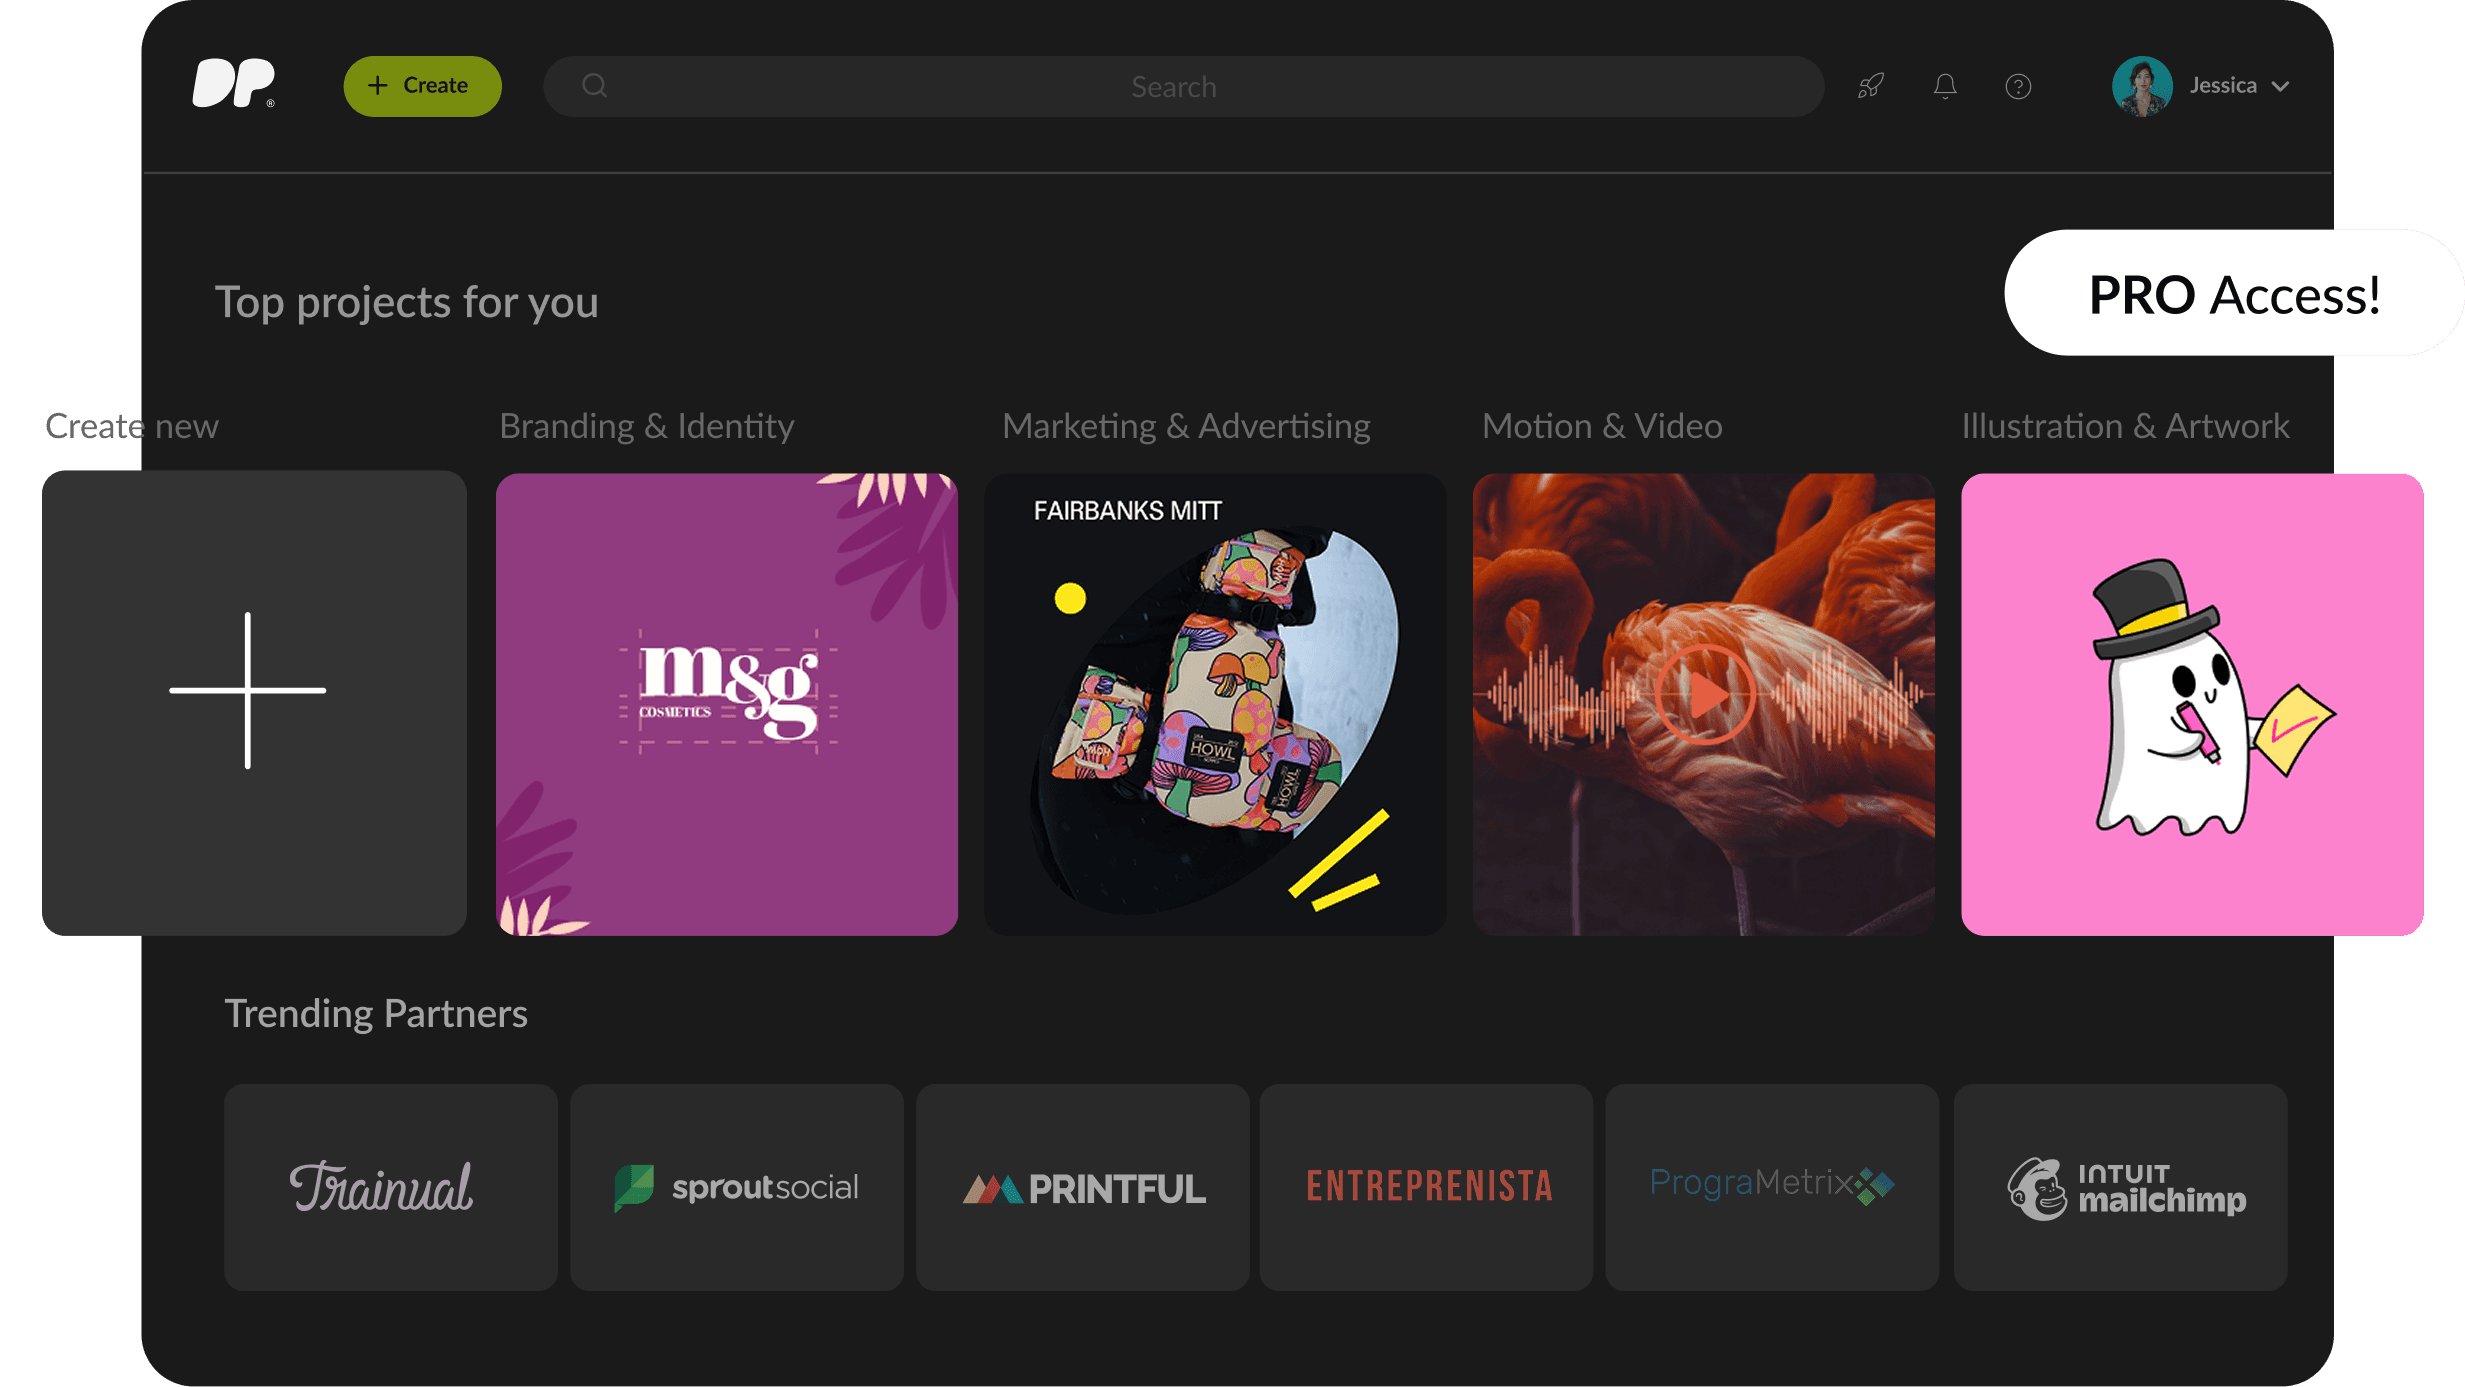Click the Create new plus tile
The width and height of the screenshot is (2465, 1387).
[254, 703]
